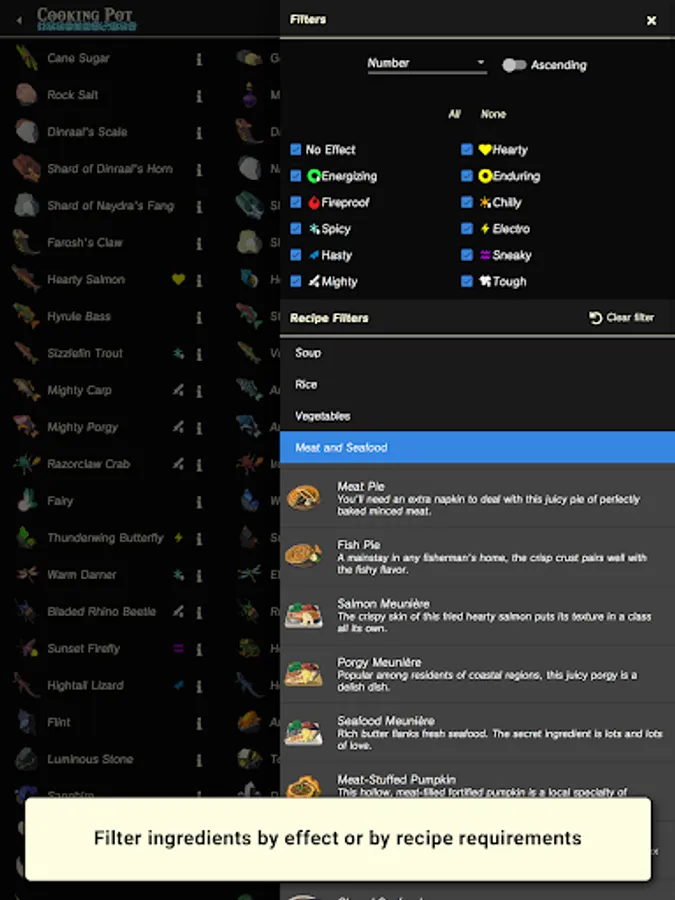
Task: Click the back arrow beside Cooking Pot
Action: coord(19,20)
